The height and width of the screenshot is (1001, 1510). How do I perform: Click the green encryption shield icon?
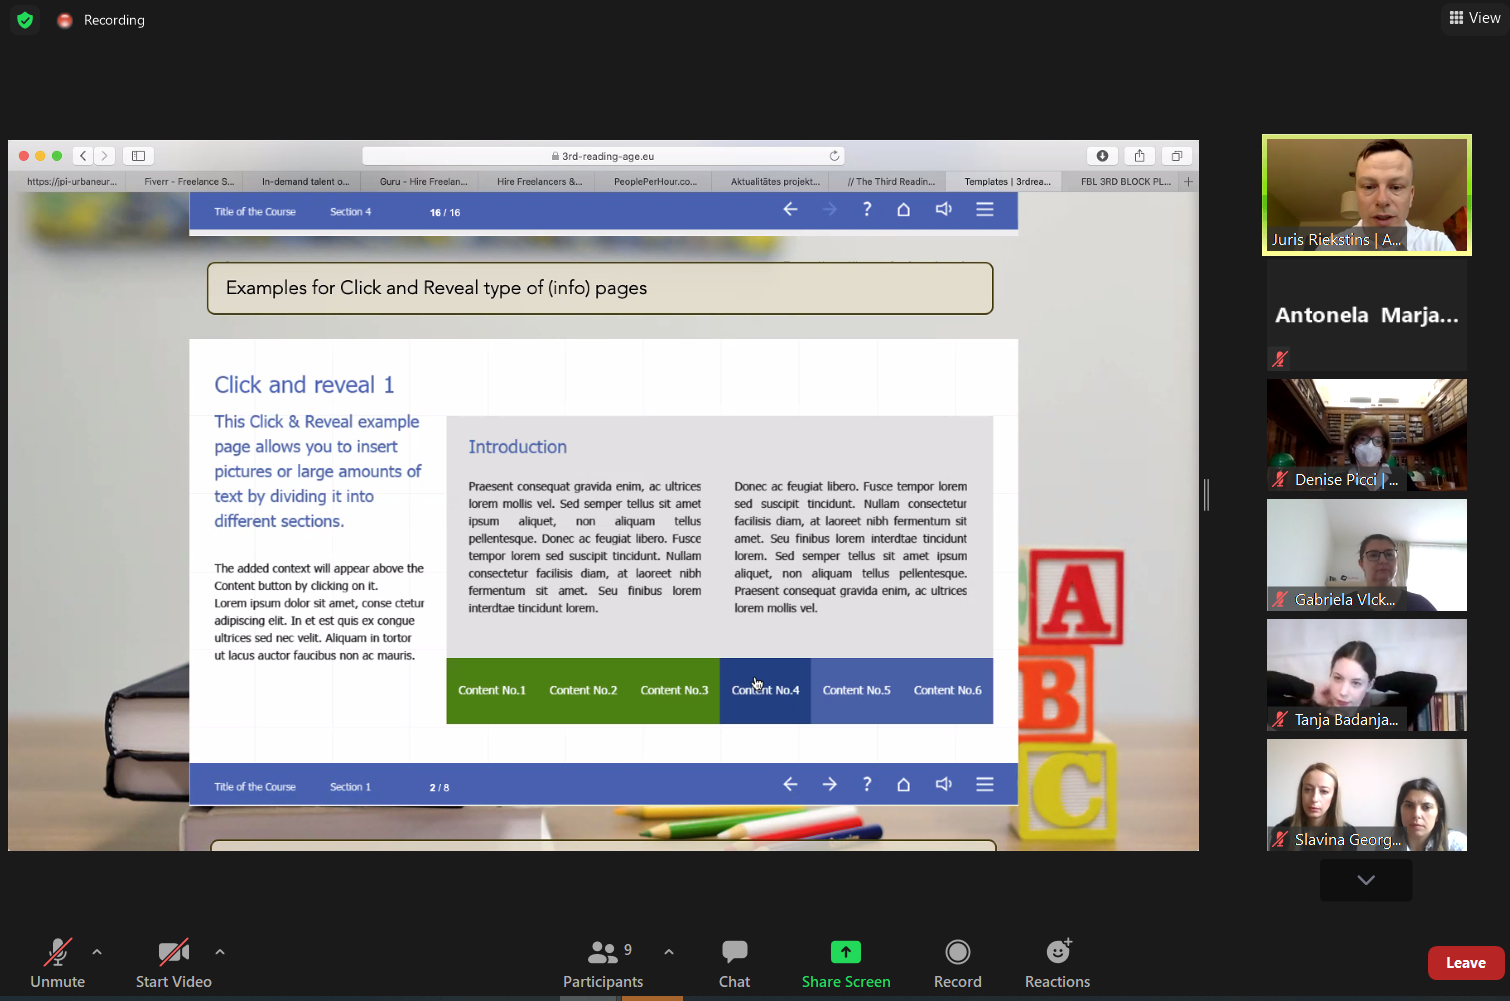coord(25,20)
